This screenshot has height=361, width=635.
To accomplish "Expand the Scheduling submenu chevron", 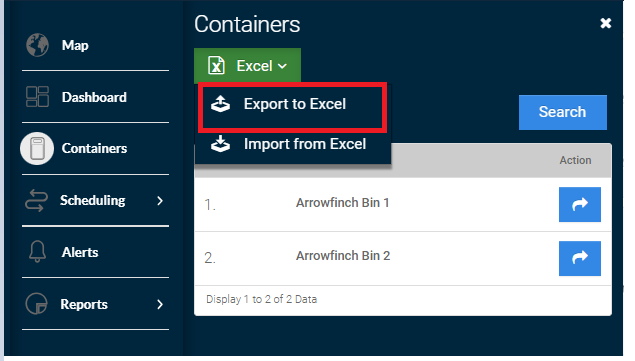I will [x=160, y=201].
